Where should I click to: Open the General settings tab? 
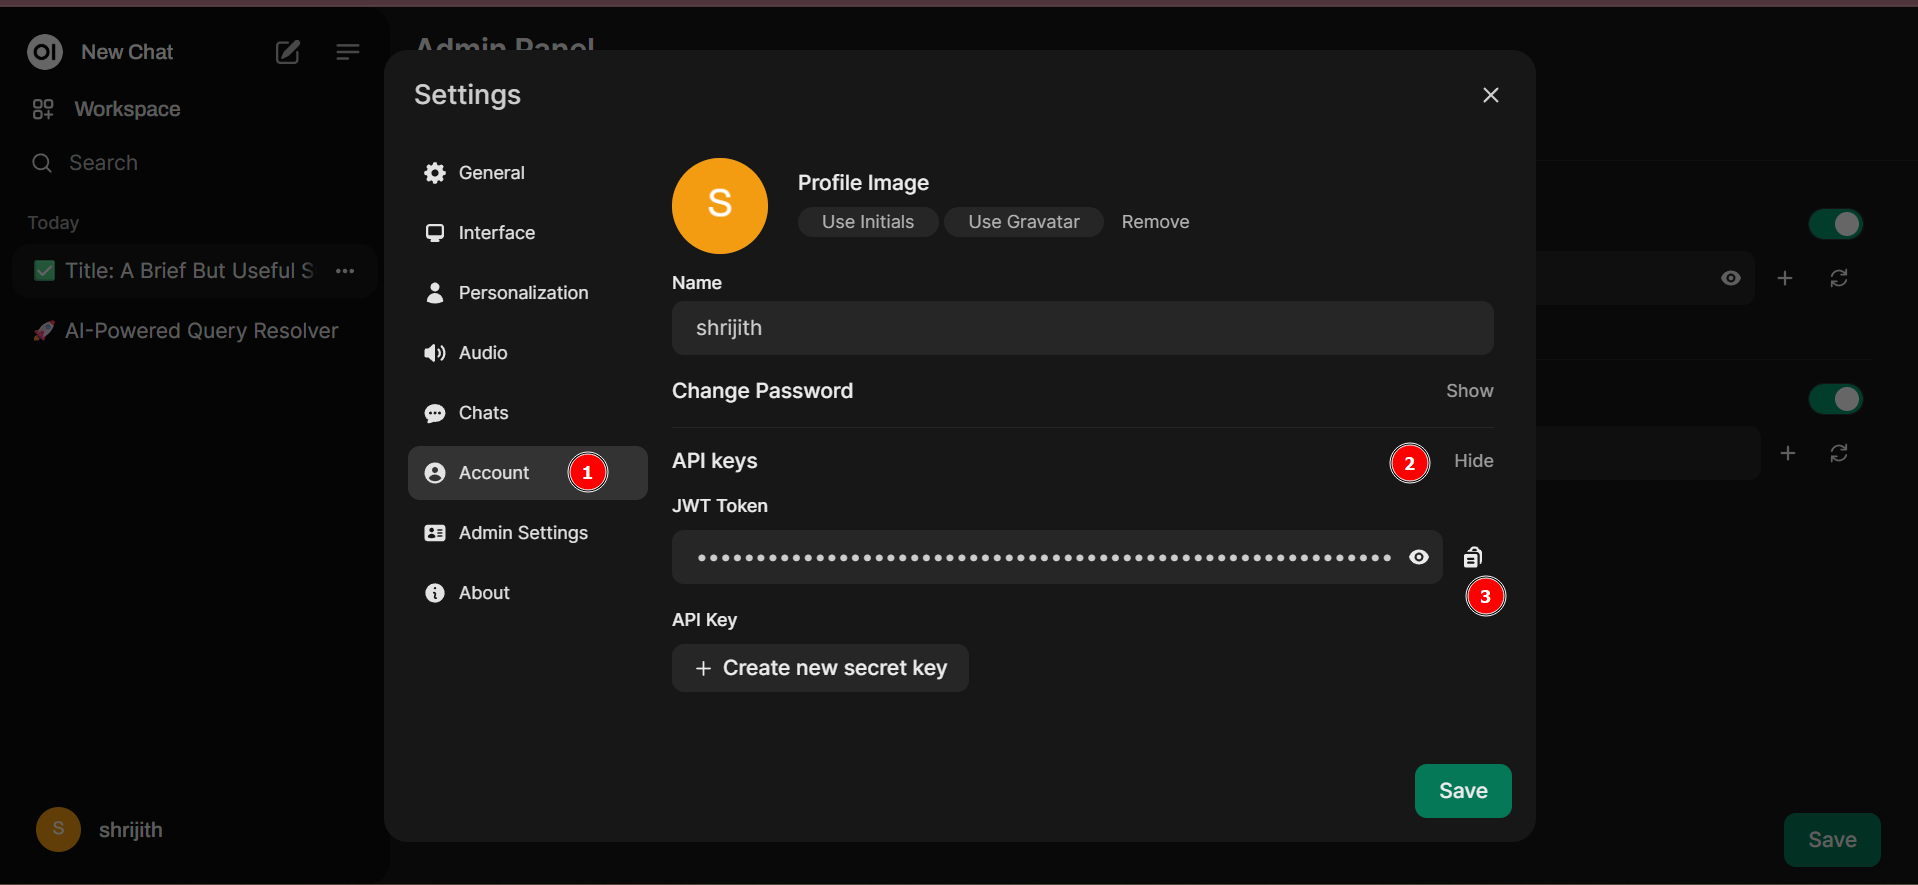(x=490, y=173)
